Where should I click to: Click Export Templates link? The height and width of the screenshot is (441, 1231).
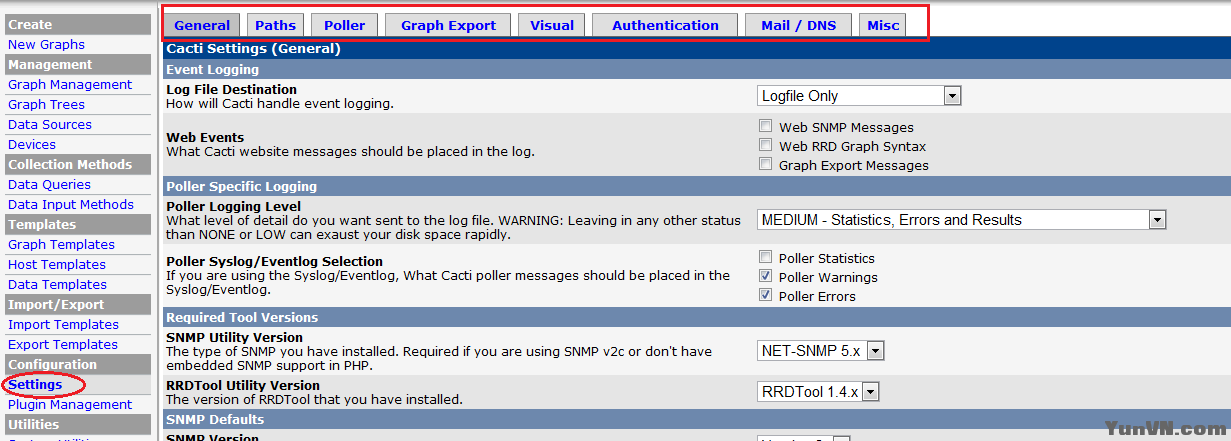(63, 344)
